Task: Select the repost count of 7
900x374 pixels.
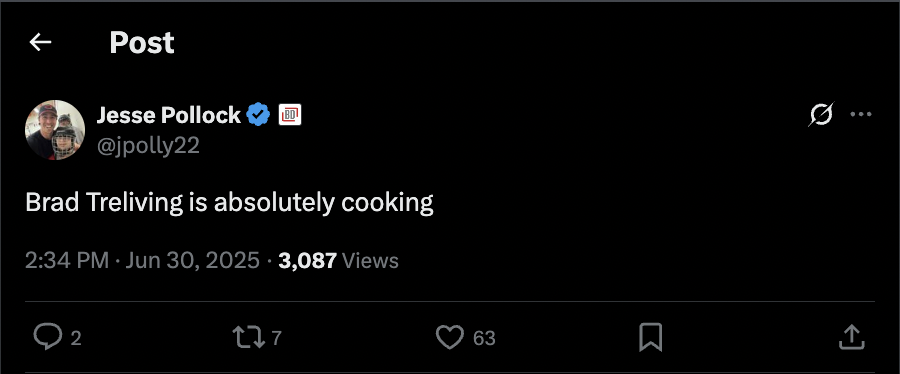Action: click(x=277, y=338)
